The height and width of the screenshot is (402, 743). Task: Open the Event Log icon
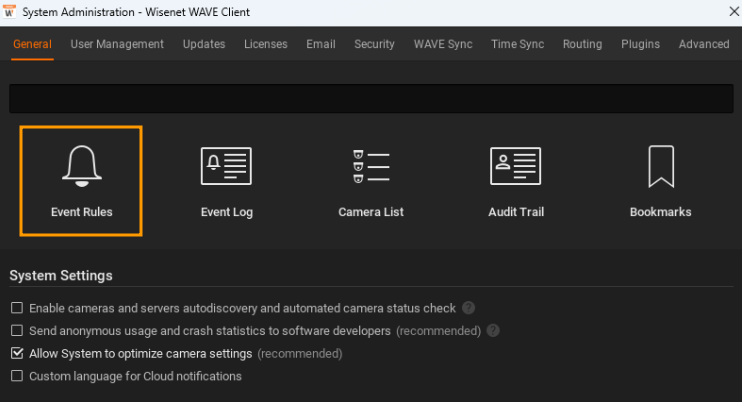click(226, 180)
